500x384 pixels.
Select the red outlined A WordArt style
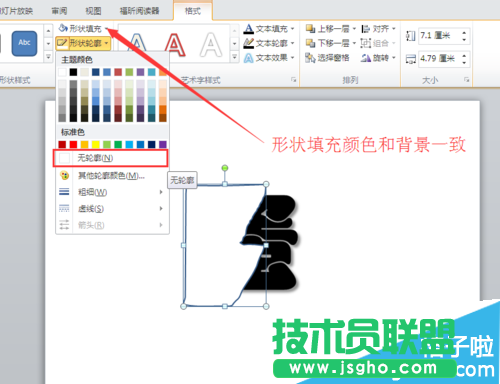click(x=175, y=44)
